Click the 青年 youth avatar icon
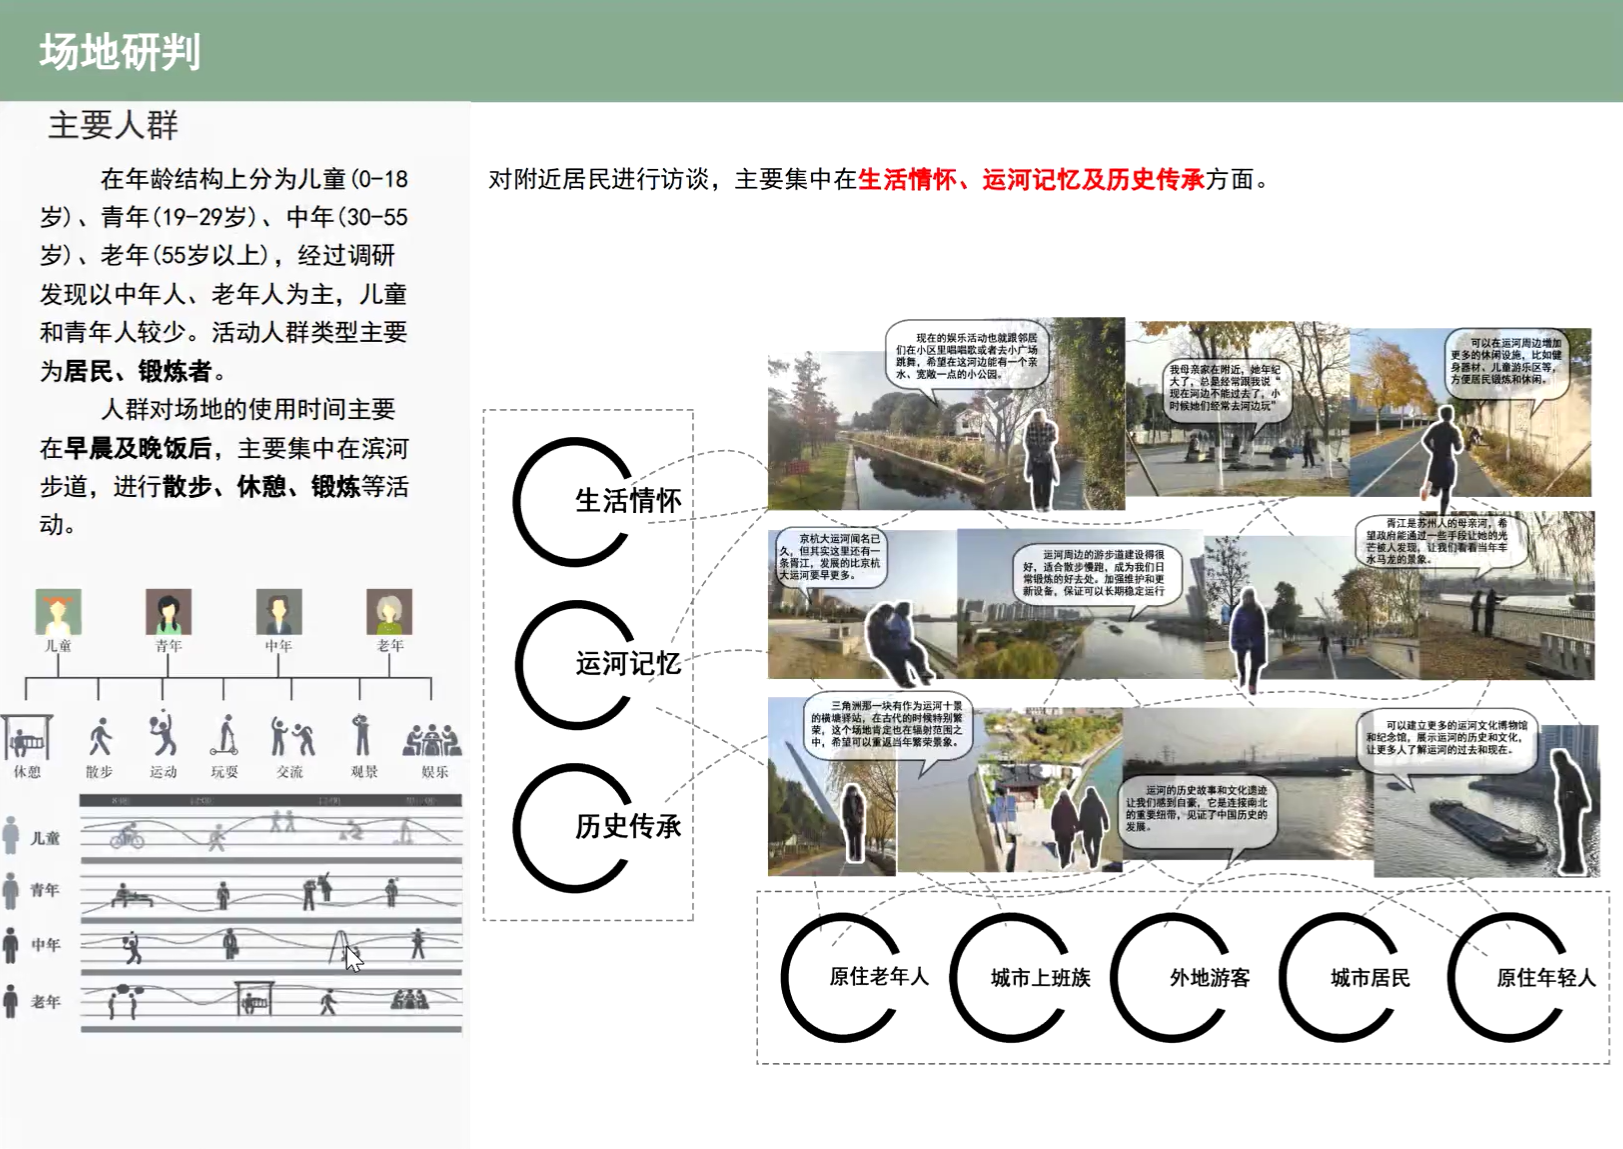This screenshot has height=1149, width=1623. [168, 611]
